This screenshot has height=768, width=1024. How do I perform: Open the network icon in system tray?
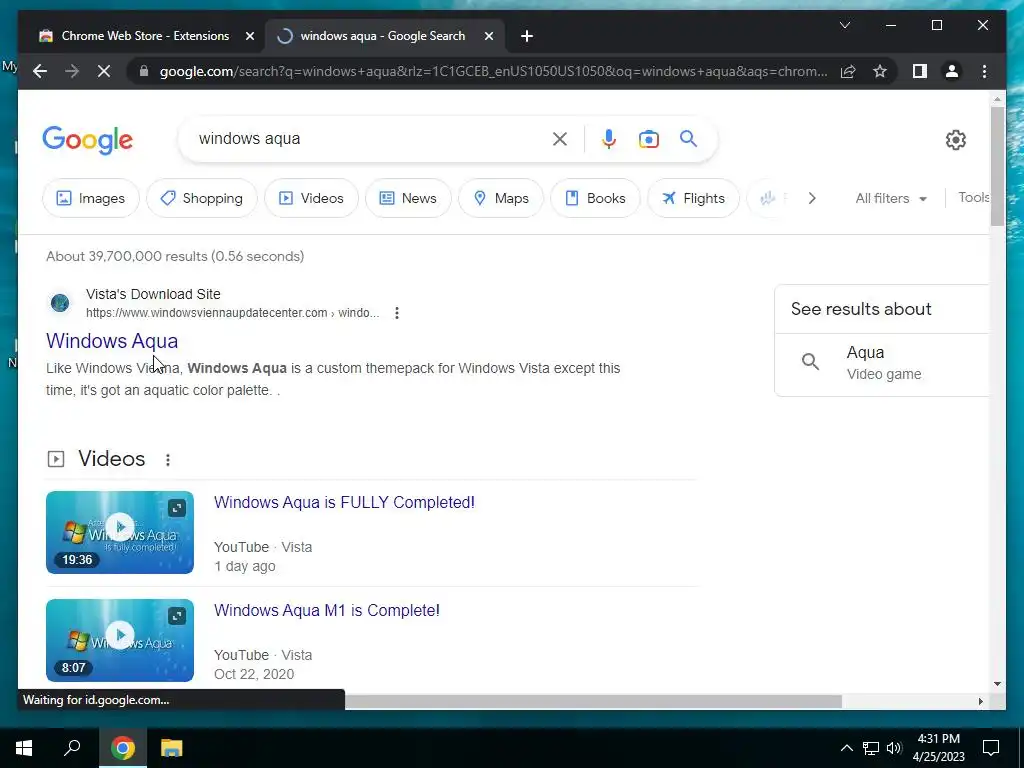click(x=871, y=748)
